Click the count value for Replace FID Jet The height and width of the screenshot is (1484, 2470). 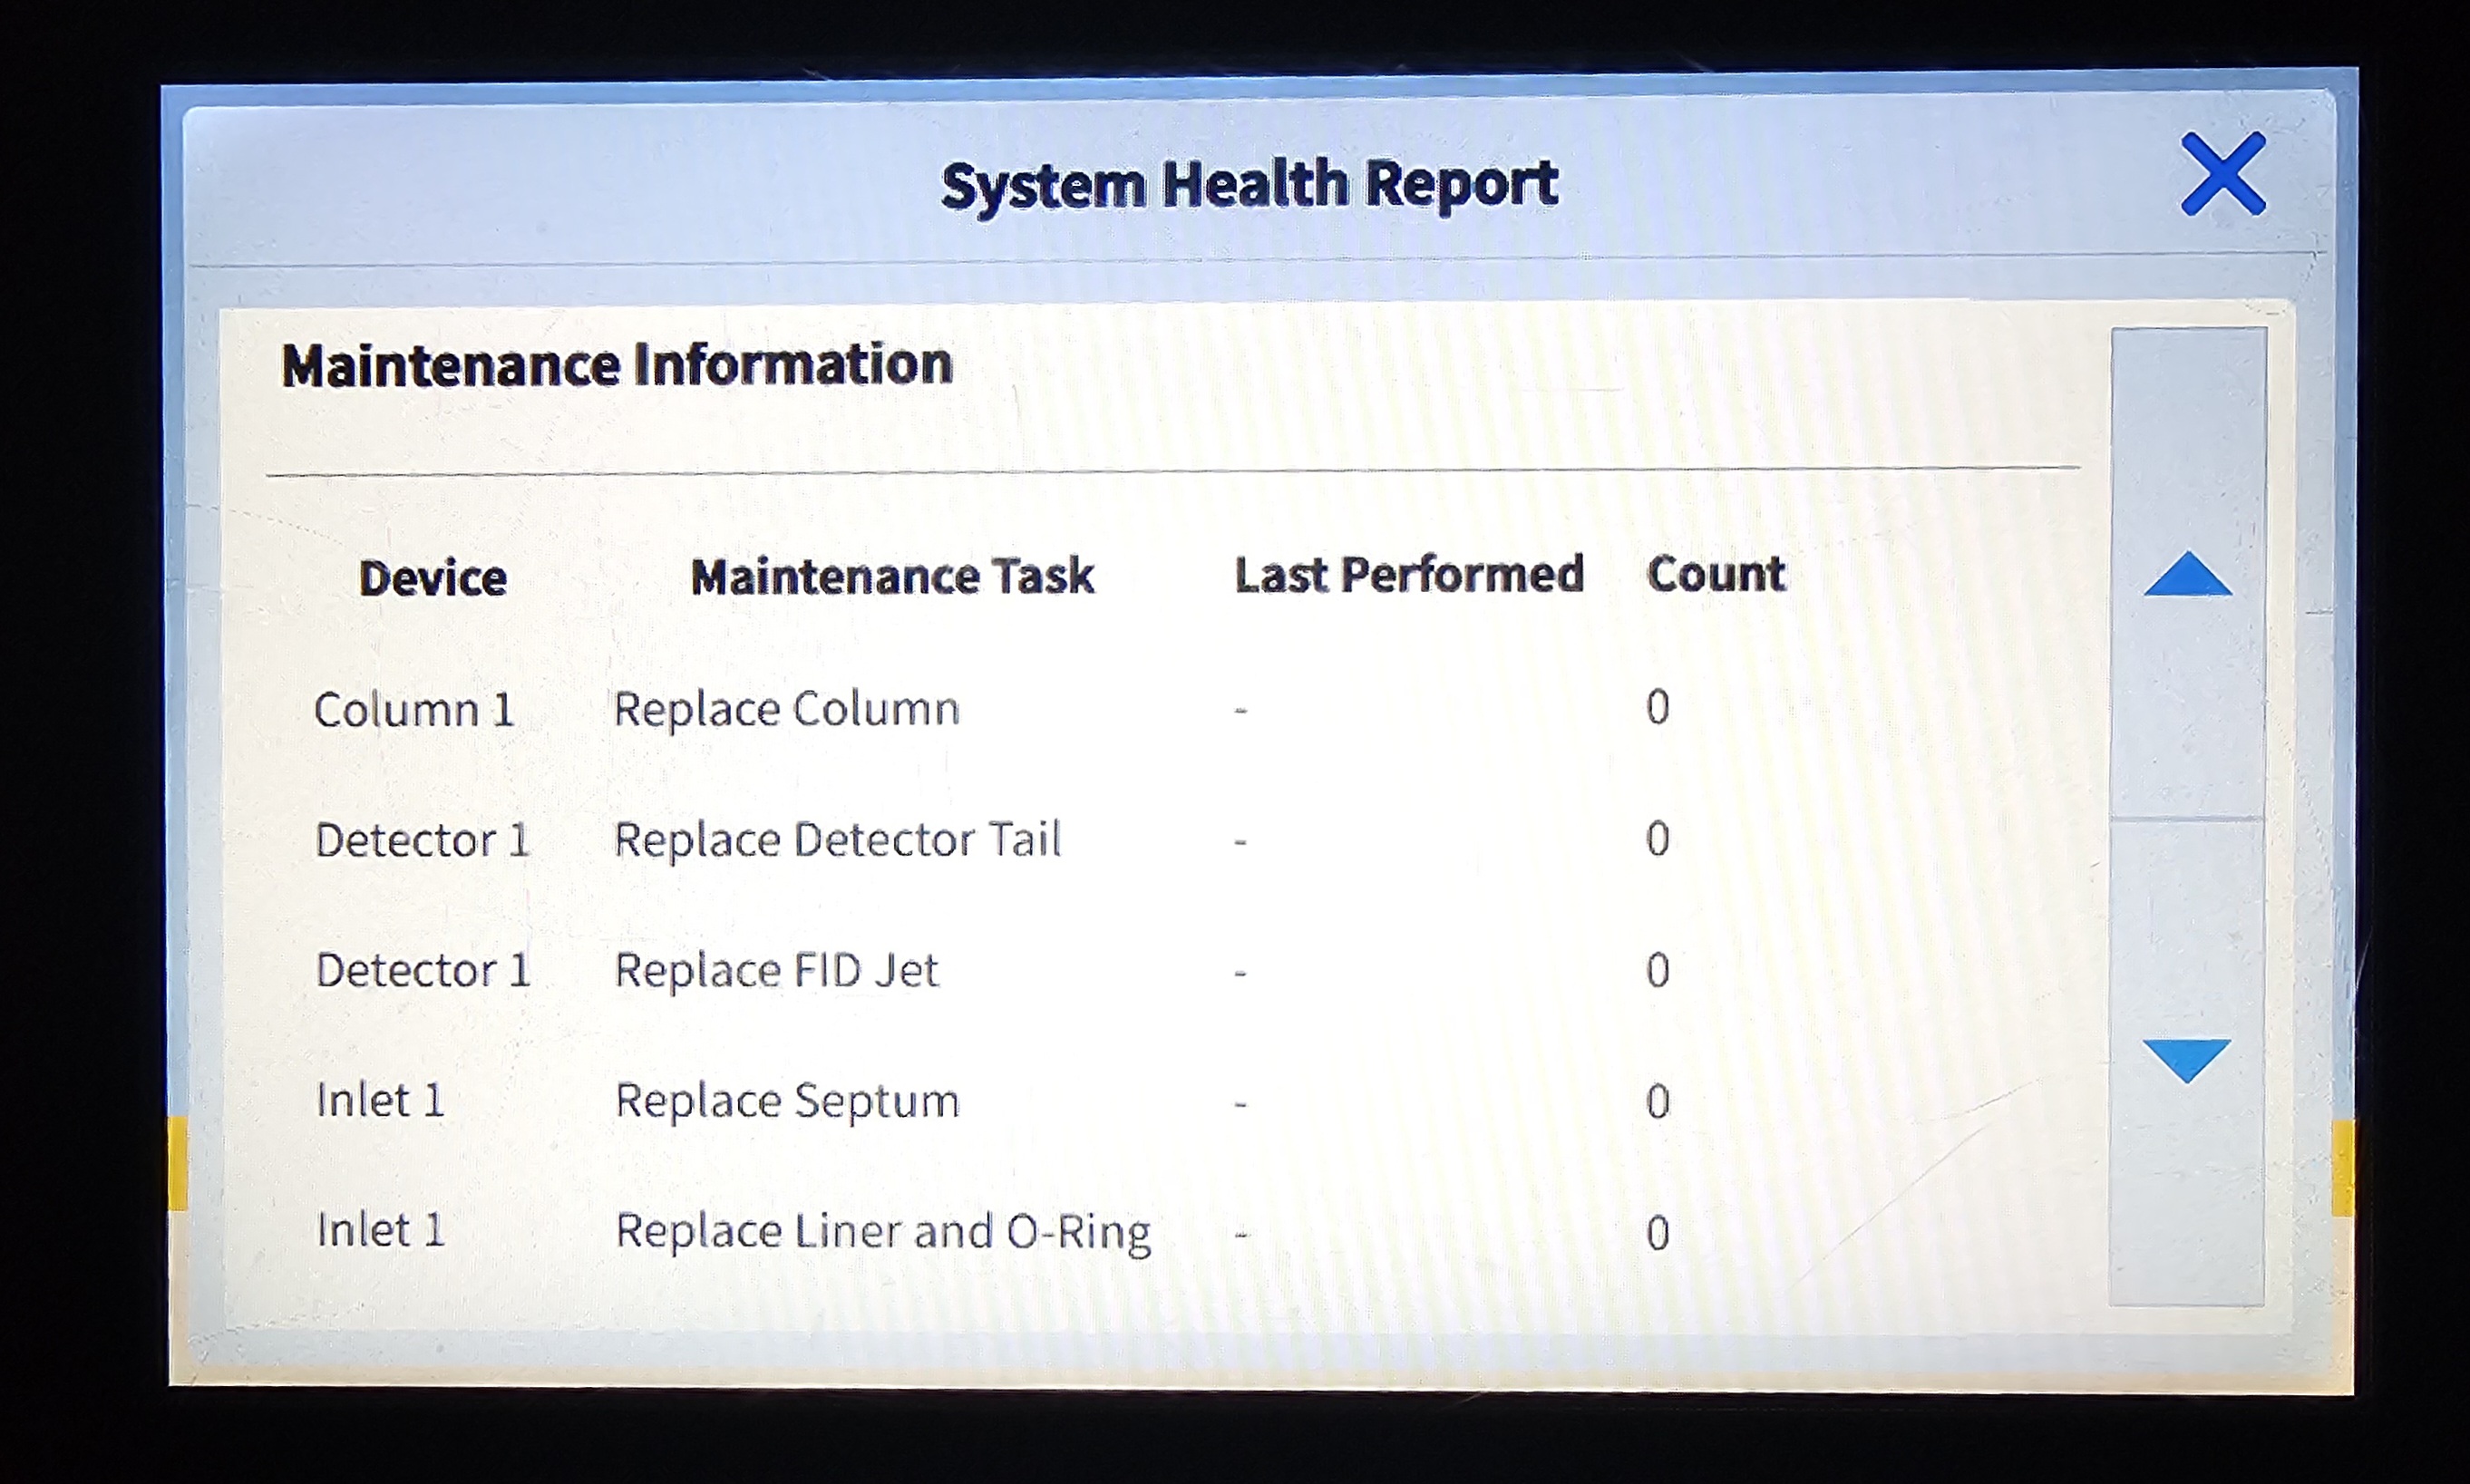(1658, 970)
